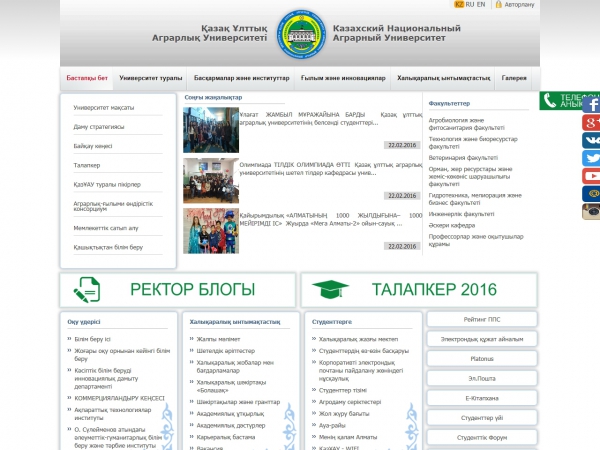The width and height of the screenshot is (600, 450).
Task: Click the graduation cap icon in Талапкер banner
Action: click(x=330, y=289)
